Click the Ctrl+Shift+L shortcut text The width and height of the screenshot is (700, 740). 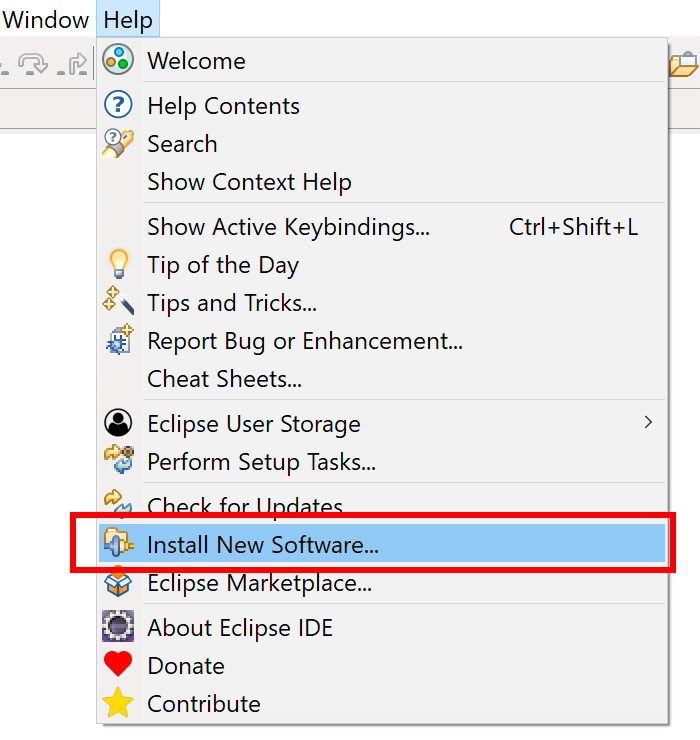click(573, 227)
